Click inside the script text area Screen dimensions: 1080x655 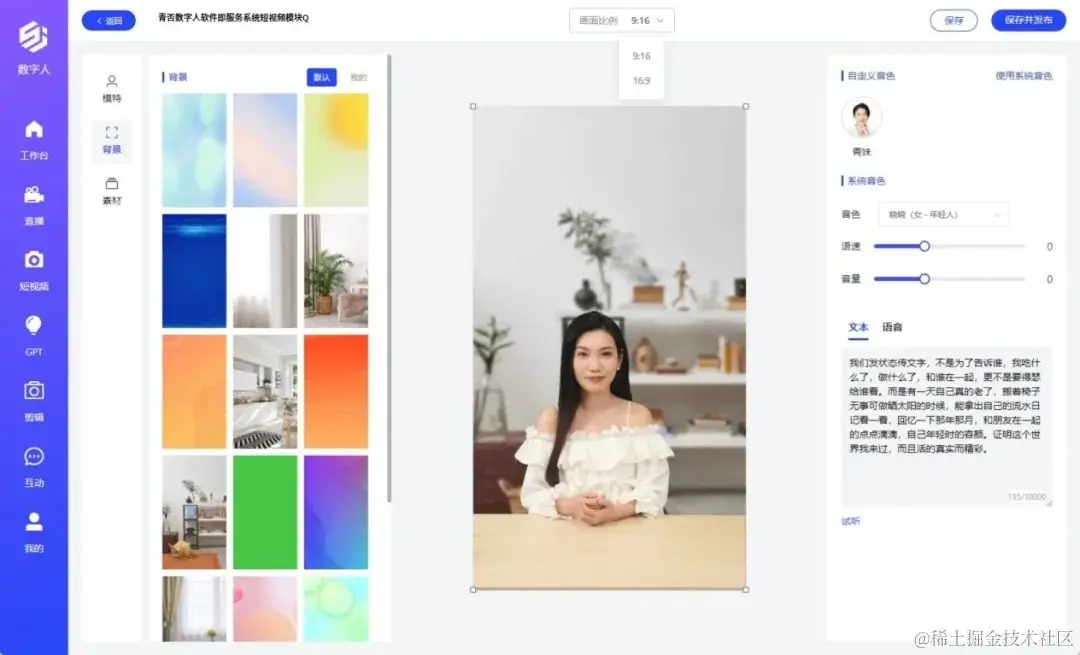[x=946, y=427]
